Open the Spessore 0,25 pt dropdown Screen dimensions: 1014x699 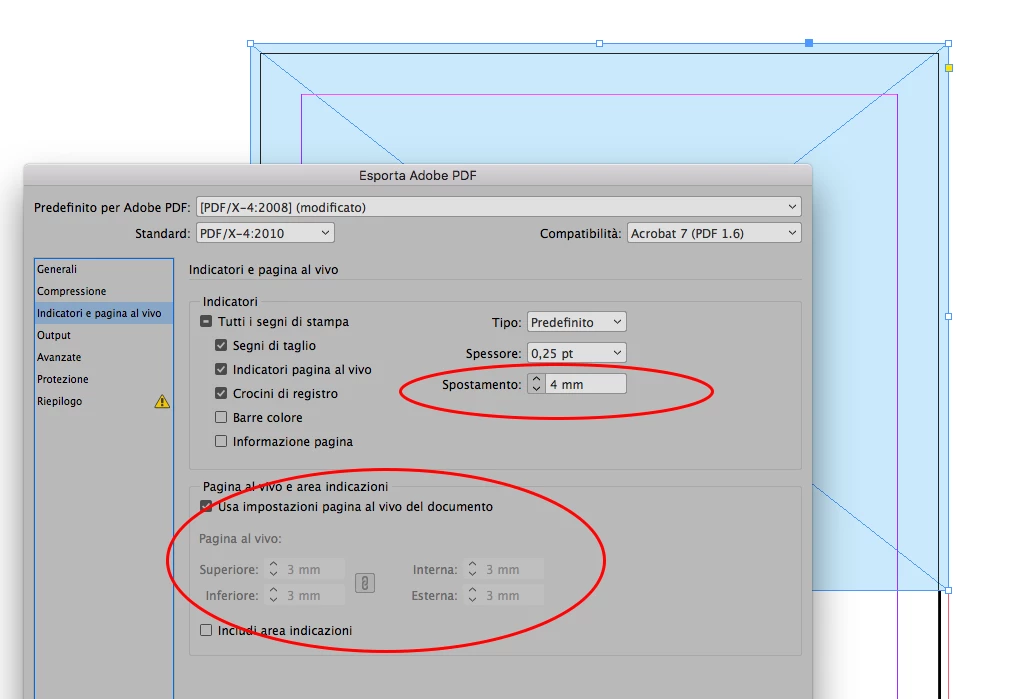(x=577, y=353)
